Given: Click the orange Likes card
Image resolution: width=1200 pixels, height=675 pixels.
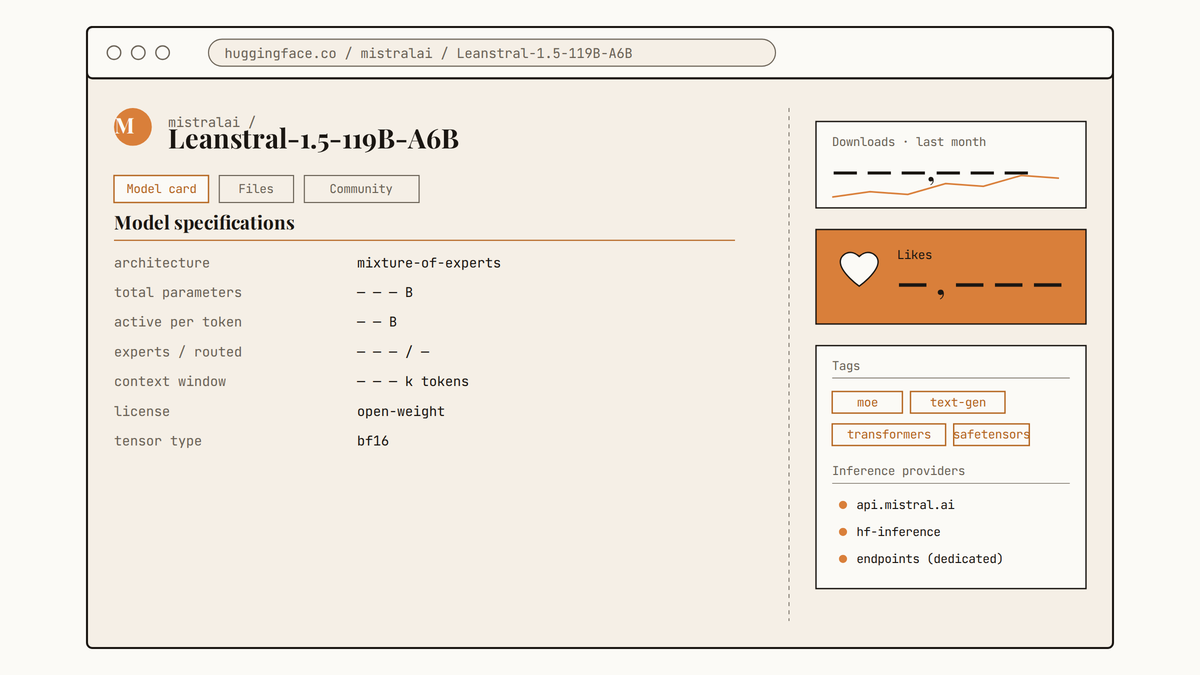Looking at the screenshot, I should (x=951, y=277).
